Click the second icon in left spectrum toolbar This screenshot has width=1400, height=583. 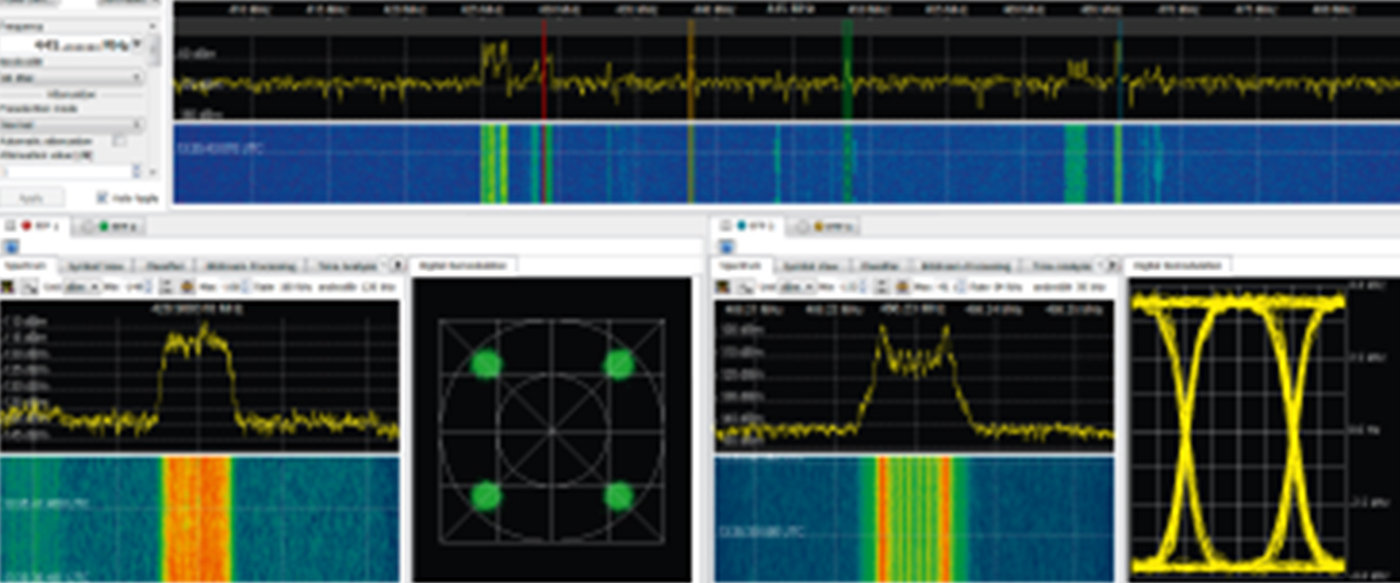tap(30, 287)
